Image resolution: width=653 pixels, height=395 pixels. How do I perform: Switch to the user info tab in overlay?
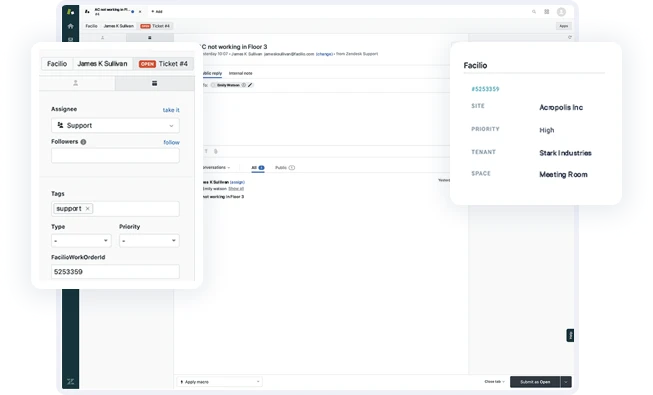pos(76,83)
